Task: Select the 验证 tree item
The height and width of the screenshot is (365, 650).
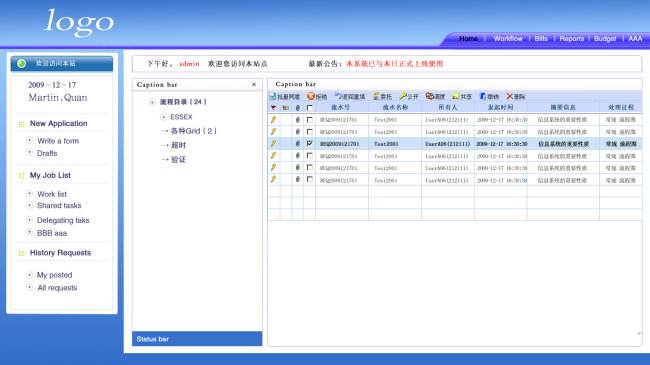Action: pyautogui.click(x=178, y=160)
